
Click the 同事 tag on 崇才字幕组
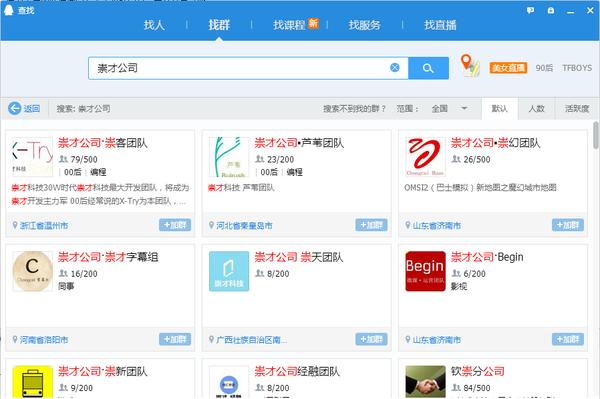pyautogui.click(x=66, y=286)
